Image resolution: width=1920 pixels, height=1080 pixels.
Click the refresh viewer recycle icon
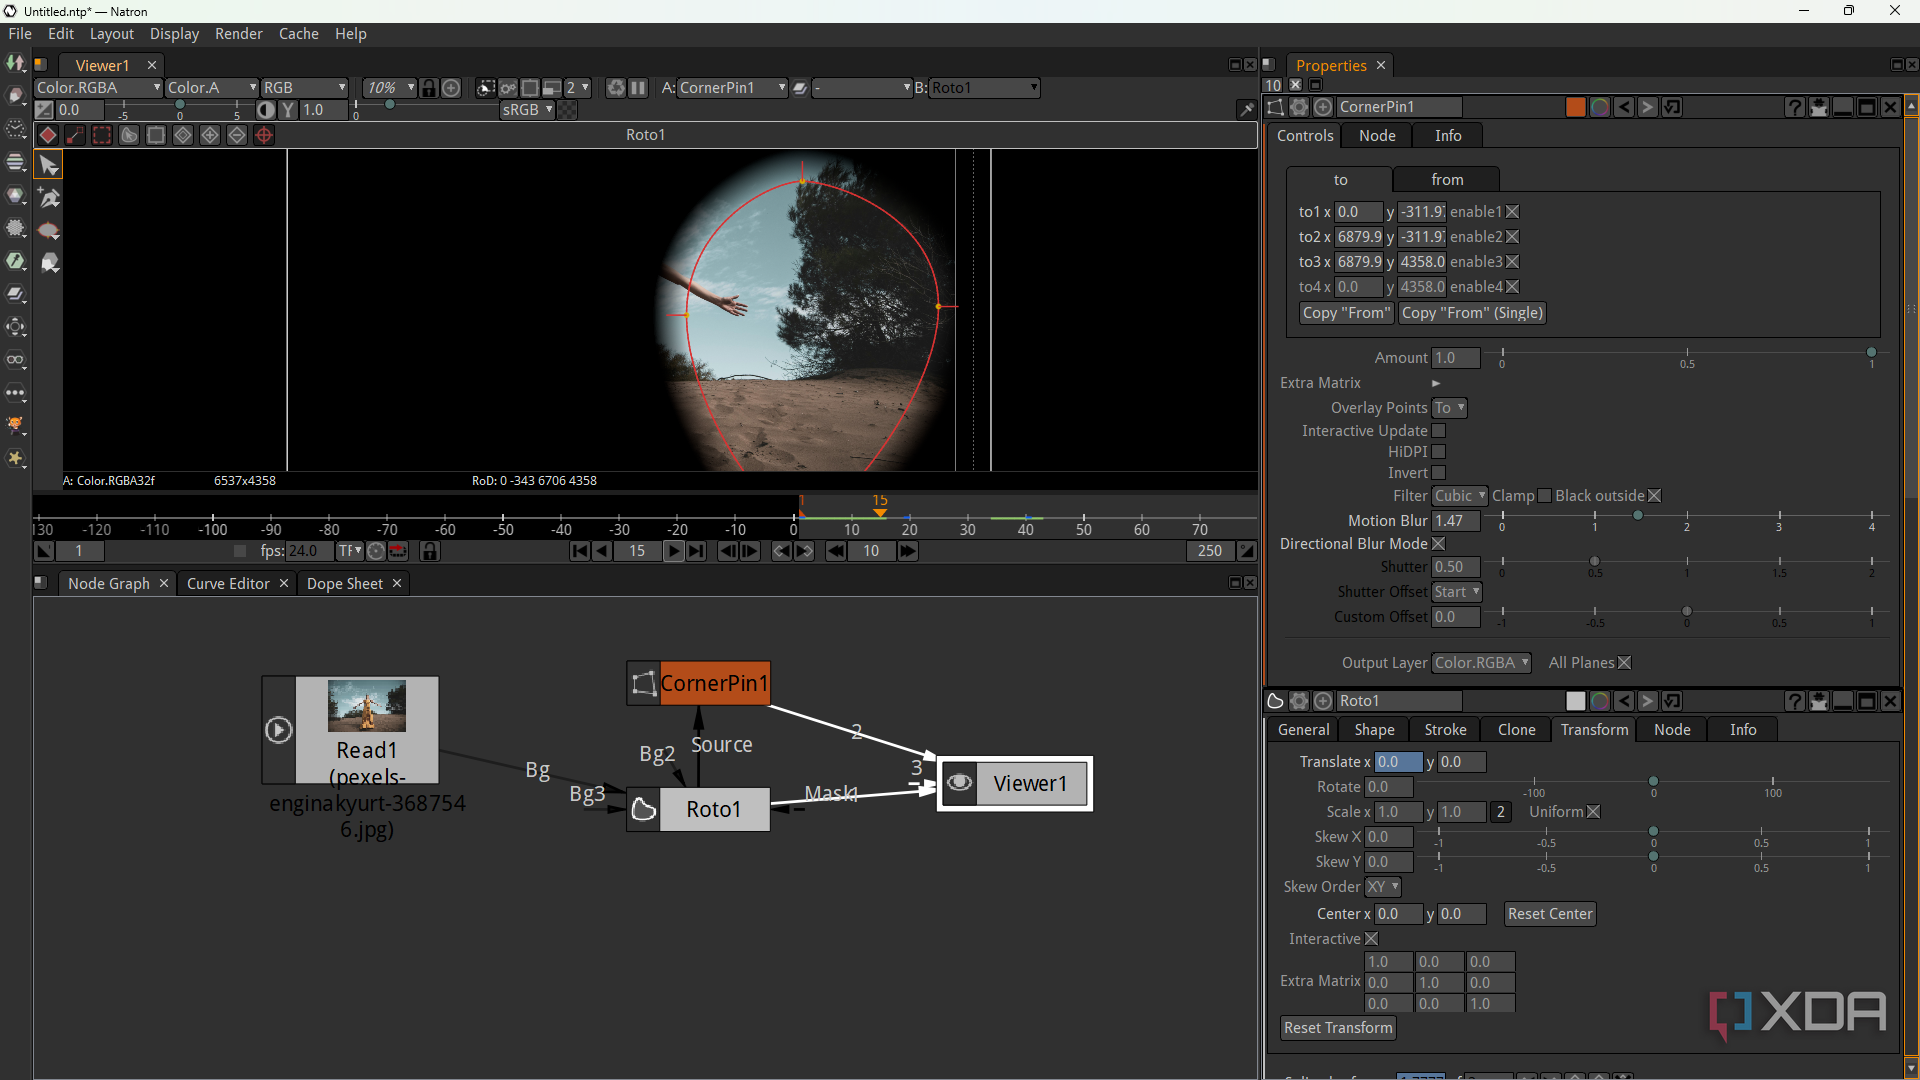click(616, 88)
